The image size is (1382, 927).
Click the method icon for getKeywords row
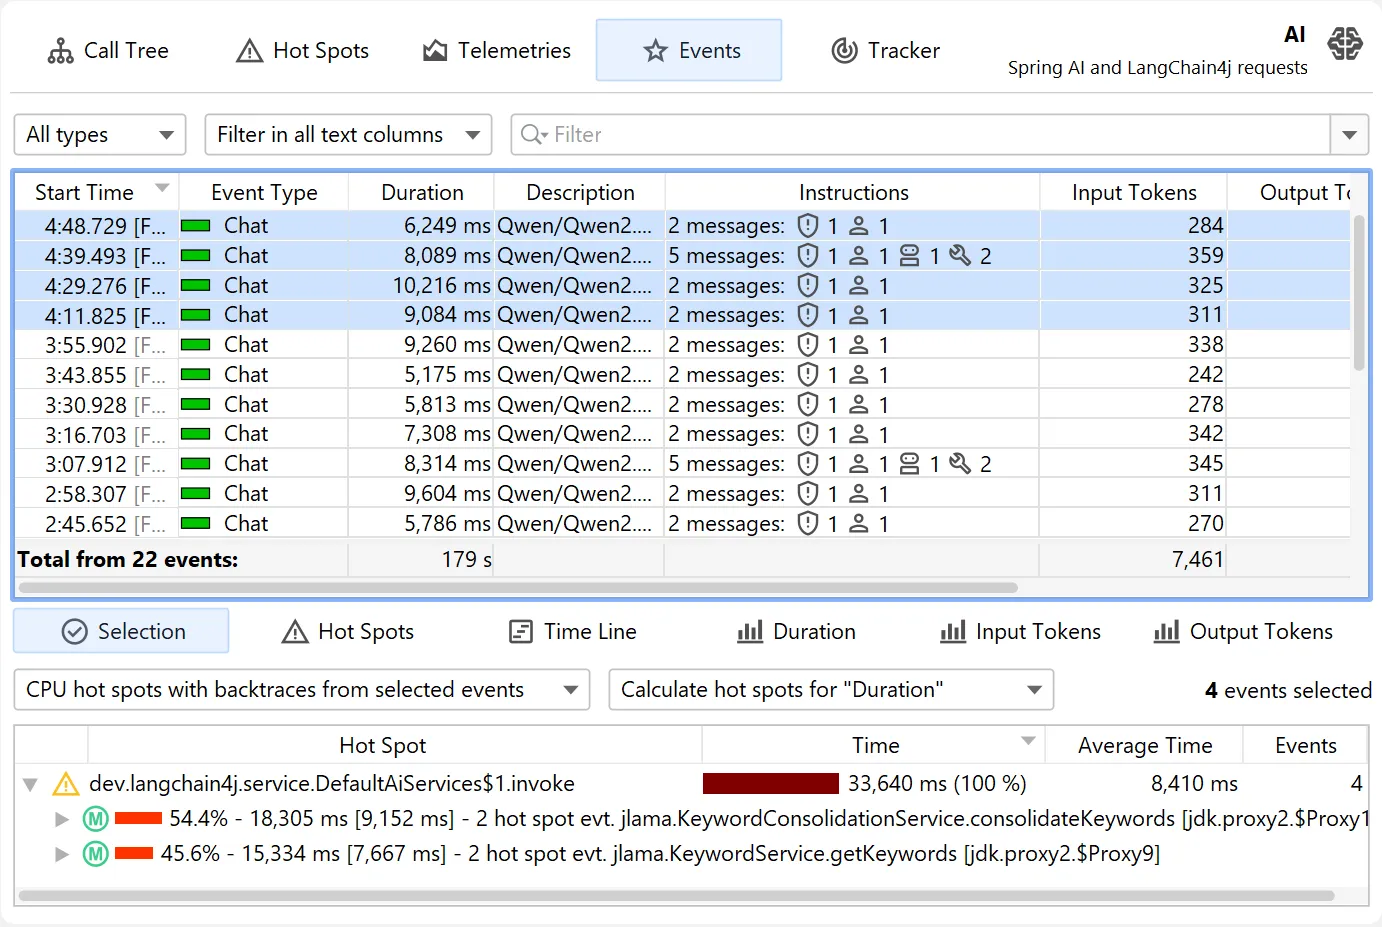(95, 854)
